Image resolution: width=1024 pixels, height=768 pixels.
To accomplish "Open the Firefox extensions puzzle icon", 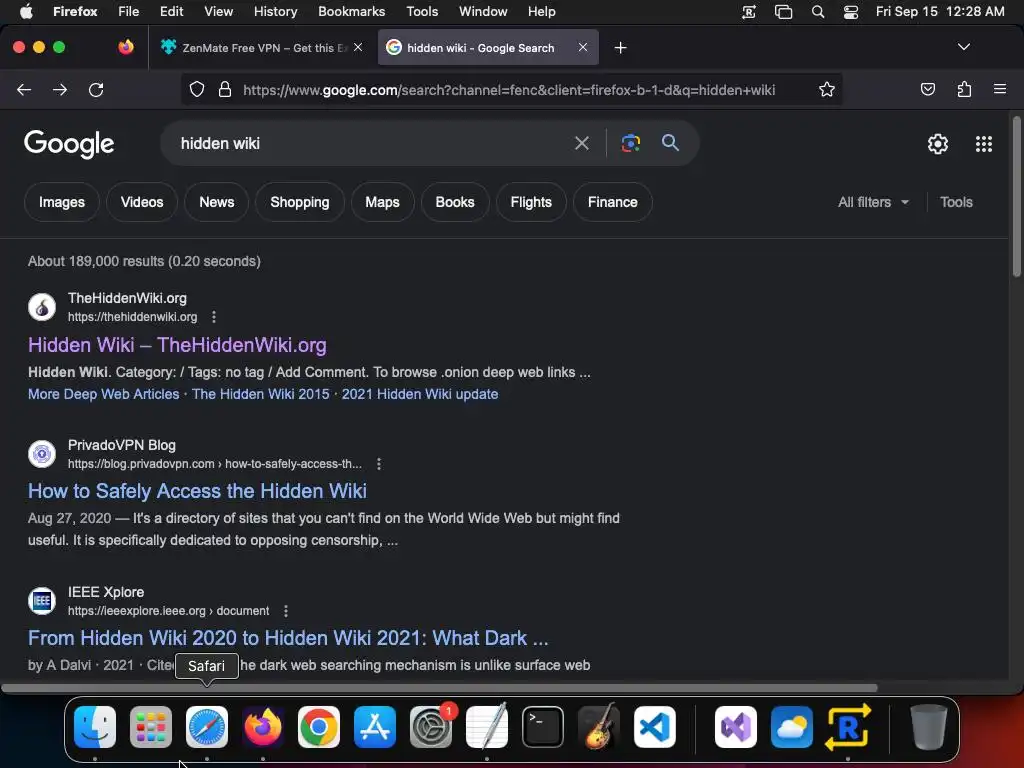I will pyautogui.click(x=964, y=89).
